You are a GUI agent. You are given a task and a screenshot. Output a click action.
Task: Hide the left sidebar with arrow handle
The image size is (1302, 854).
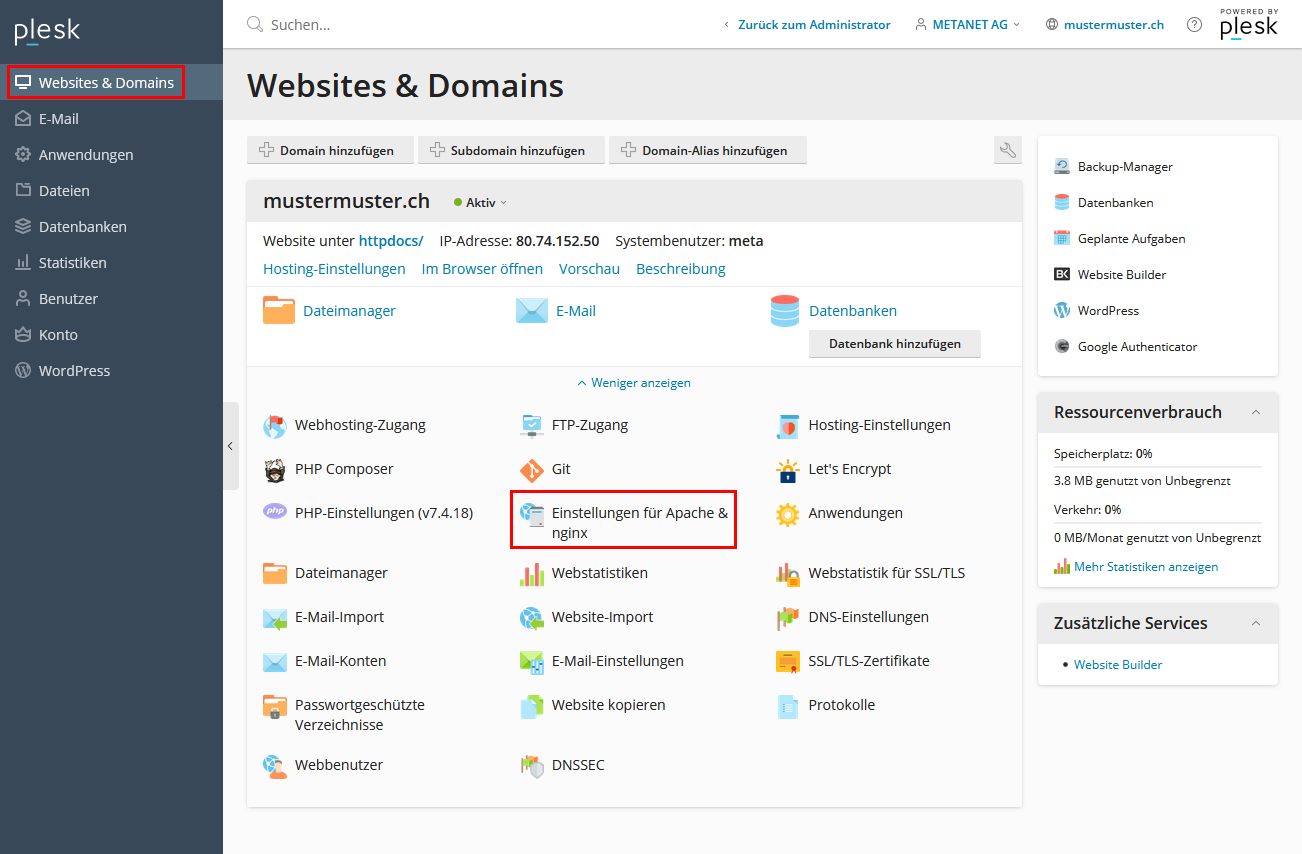[230, 446]
